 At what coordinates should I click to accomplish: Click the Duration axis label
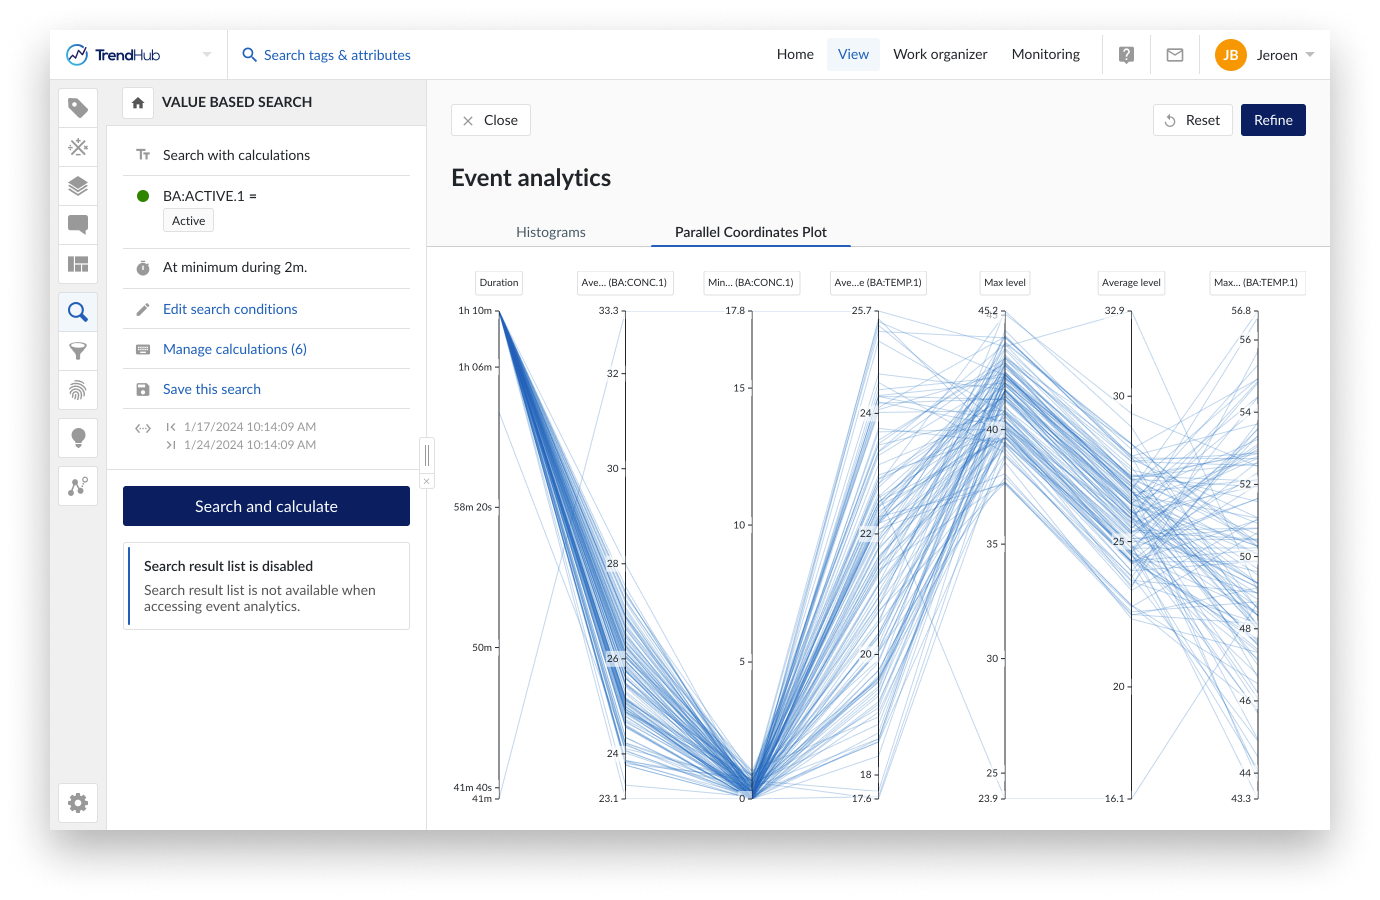pyautogui.click(x=499, y=283)
